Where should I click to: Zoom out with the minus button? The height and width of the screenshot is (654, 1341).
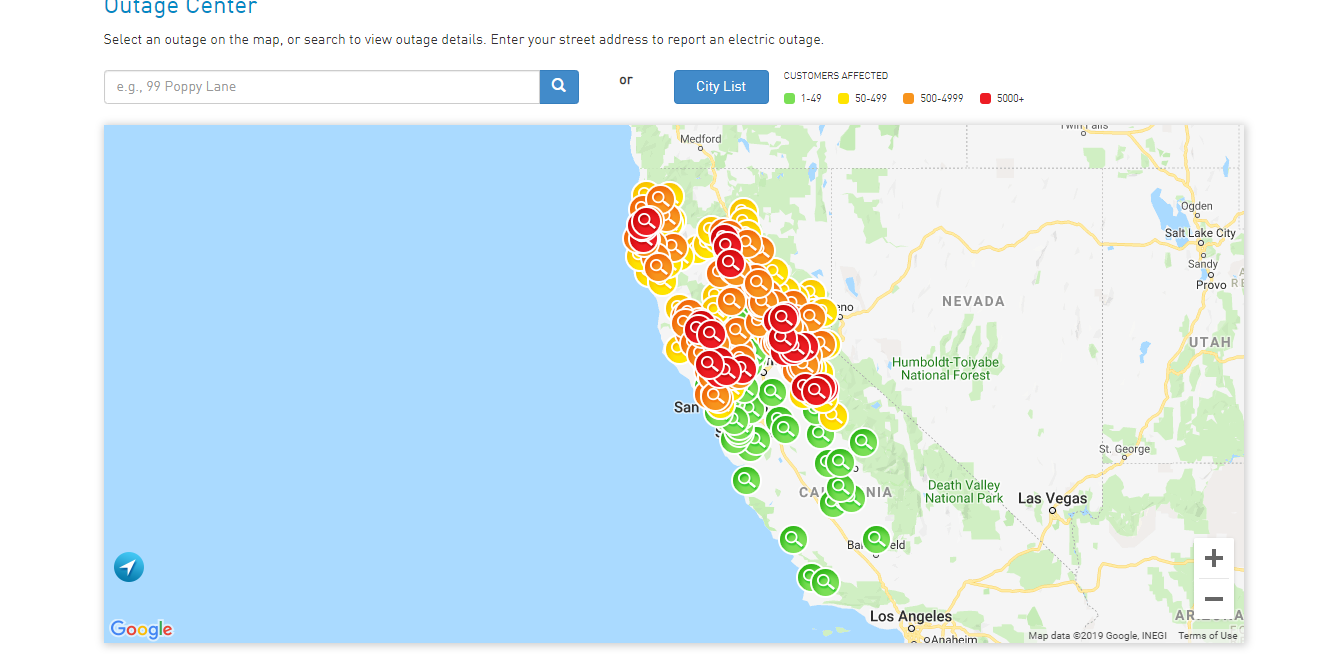[1214, 599]
